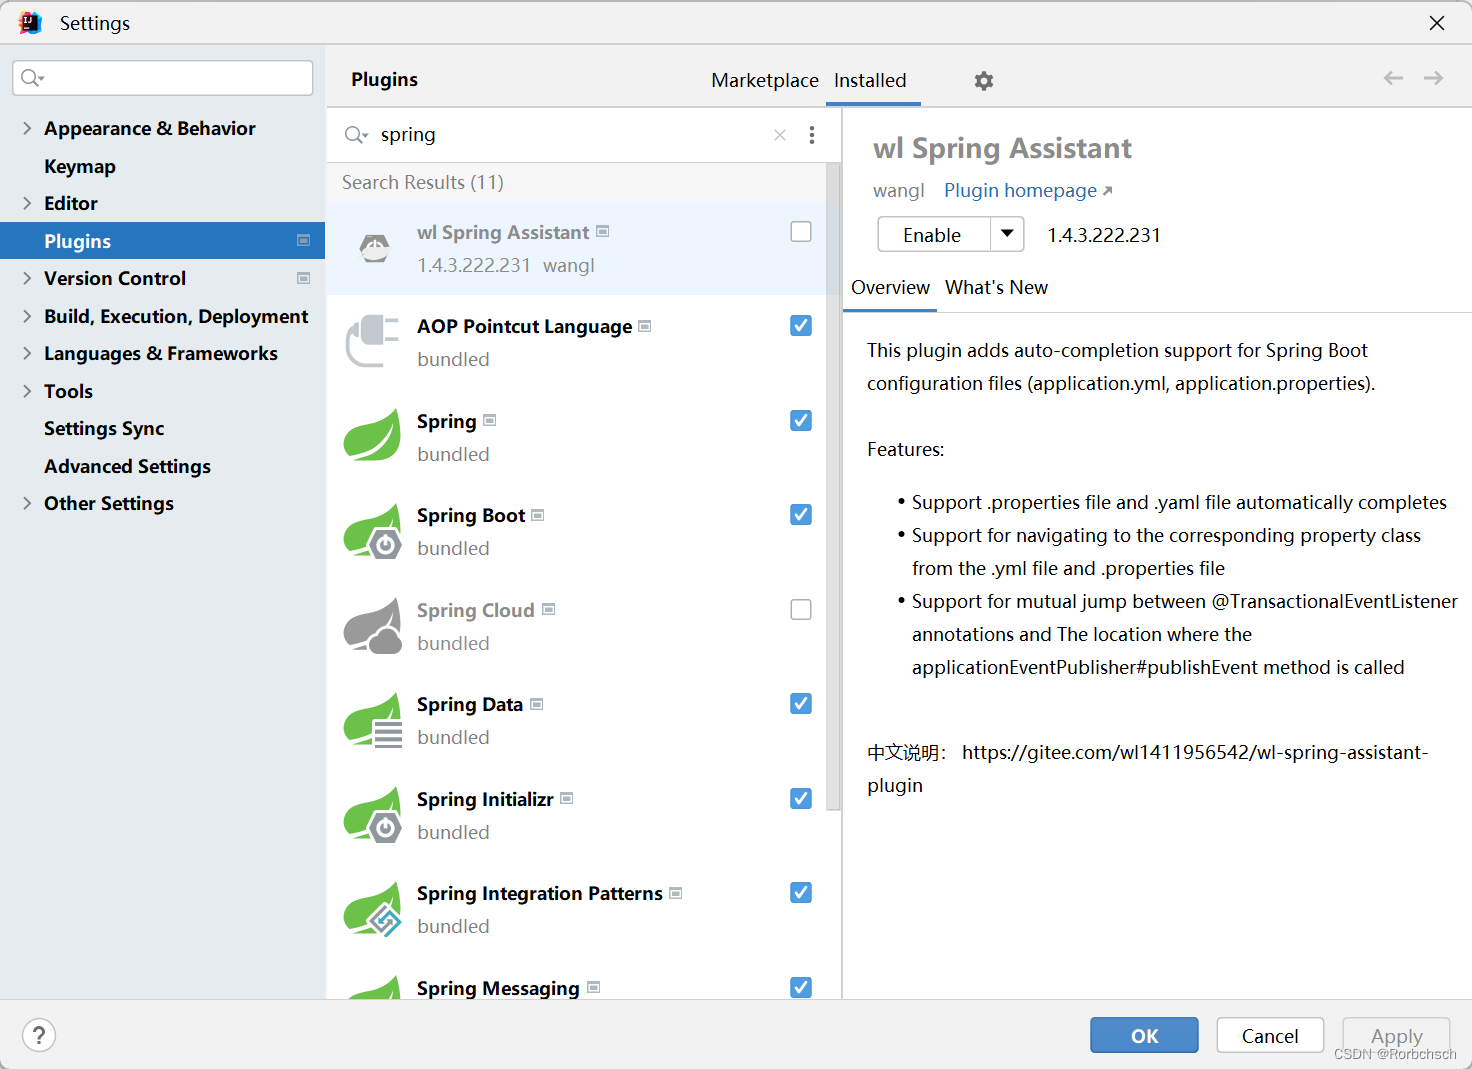The width and height of the screenshot is (1472, 1069).
Task: Open the Enable button dropdown arrow
Action: (1007, 234)
